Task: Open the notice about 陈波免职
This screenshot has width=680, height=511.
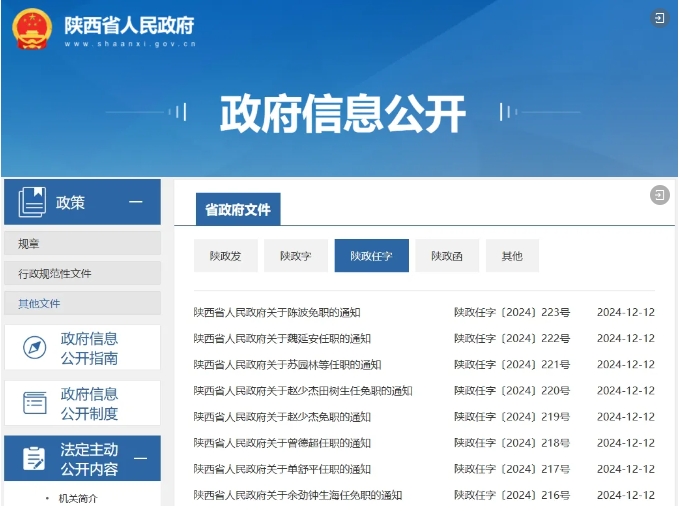Action: click(x=277, y=312)
